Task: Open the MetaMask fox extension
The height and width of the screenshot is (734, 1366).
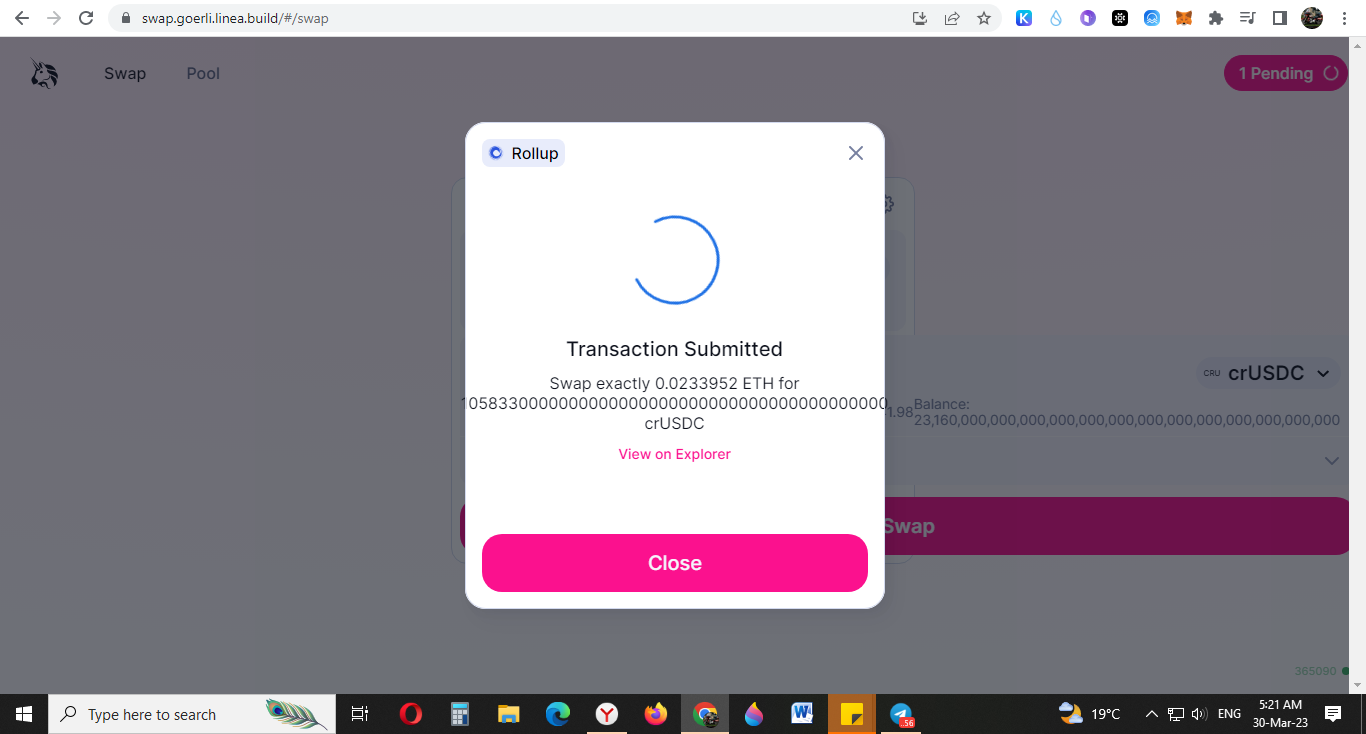Action: point(1184,18)
